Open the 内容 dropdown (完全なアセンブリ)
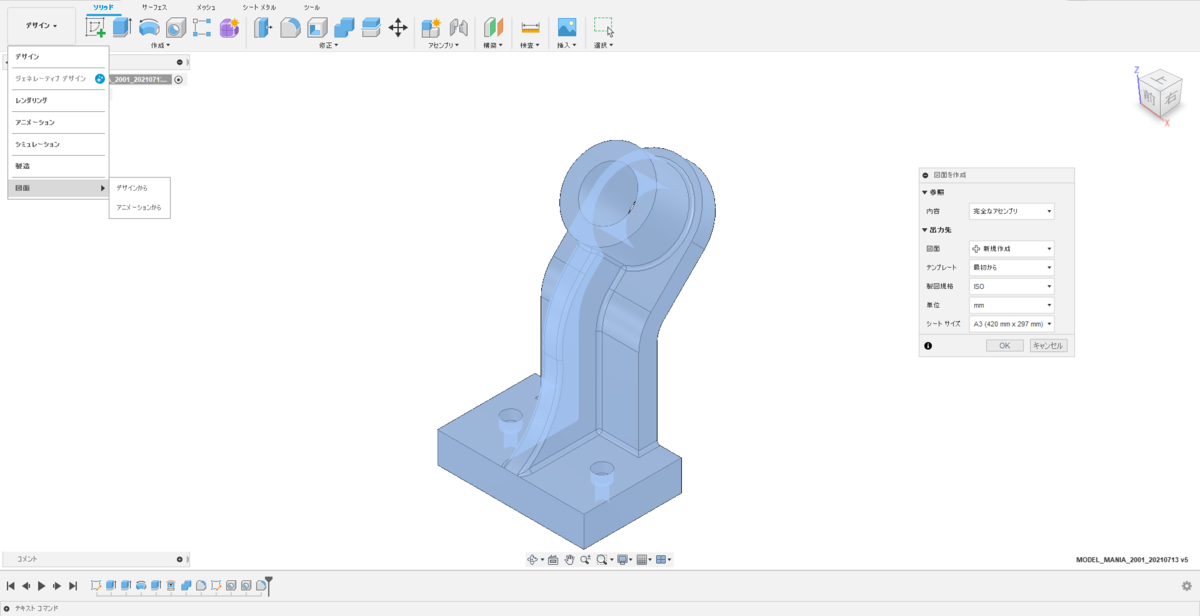 pyautogui.click(x=1011, y=211)
